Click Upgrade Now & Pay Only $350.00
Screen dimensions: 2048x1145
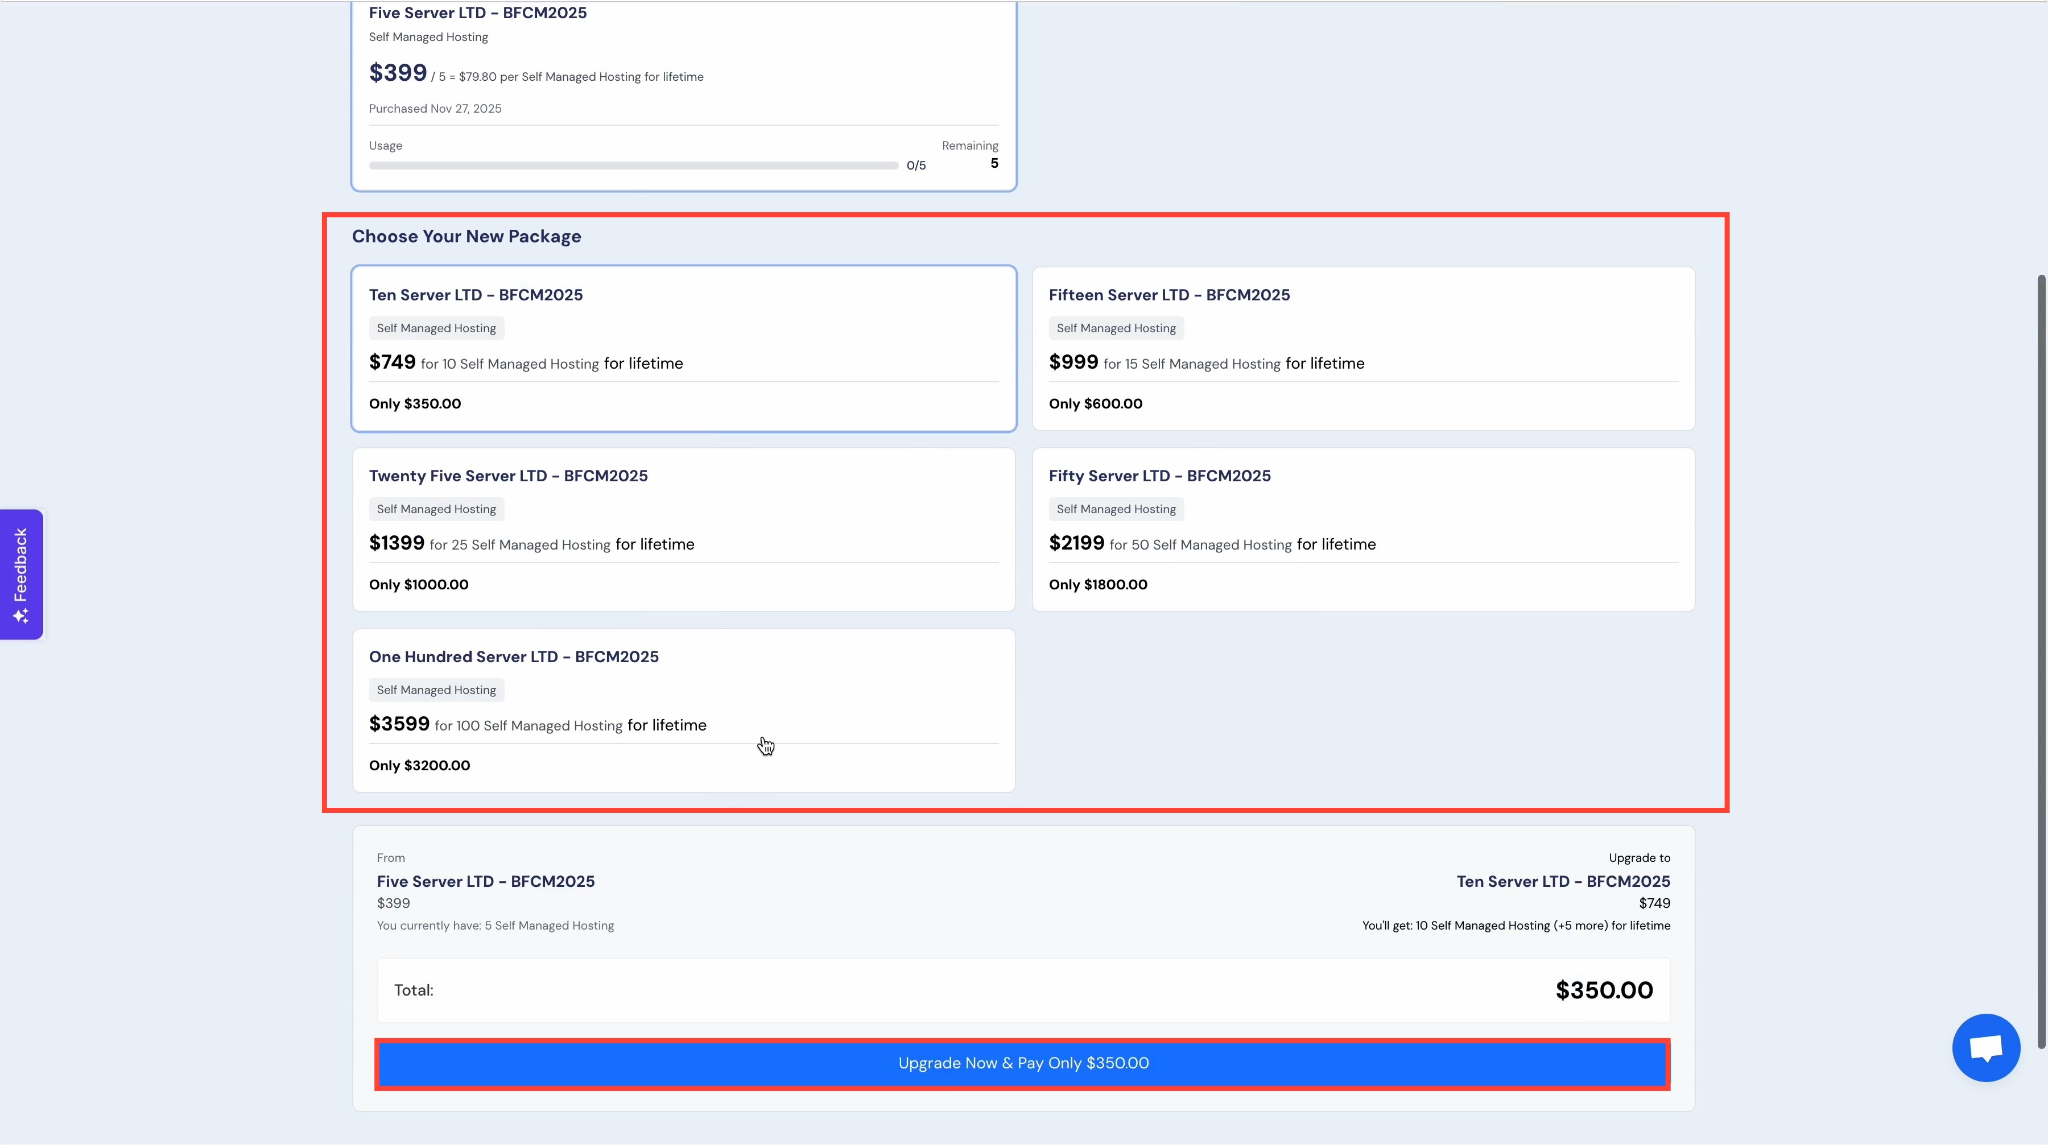1022,1064
